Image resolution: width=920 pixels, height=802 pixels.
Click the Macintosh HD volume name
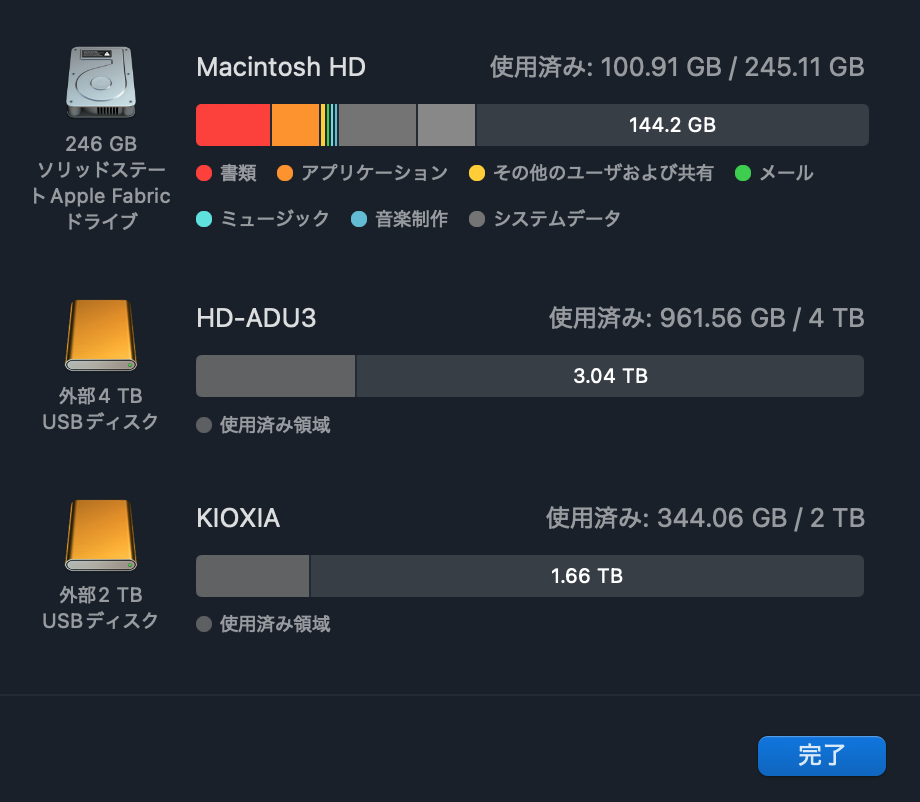281,67
